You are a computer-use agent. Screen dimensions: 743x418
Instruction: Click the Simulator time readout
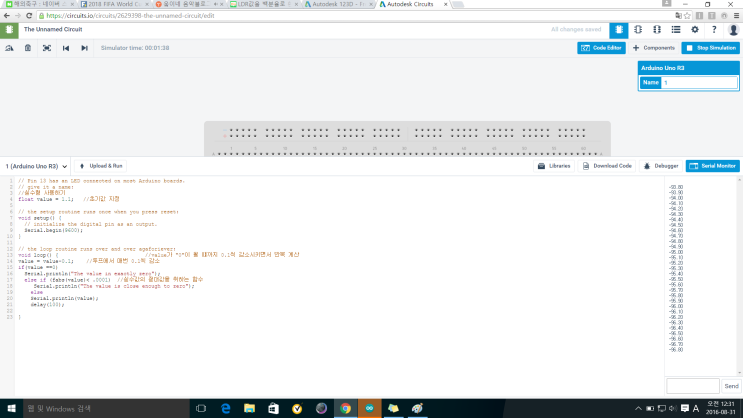point(135,48)
